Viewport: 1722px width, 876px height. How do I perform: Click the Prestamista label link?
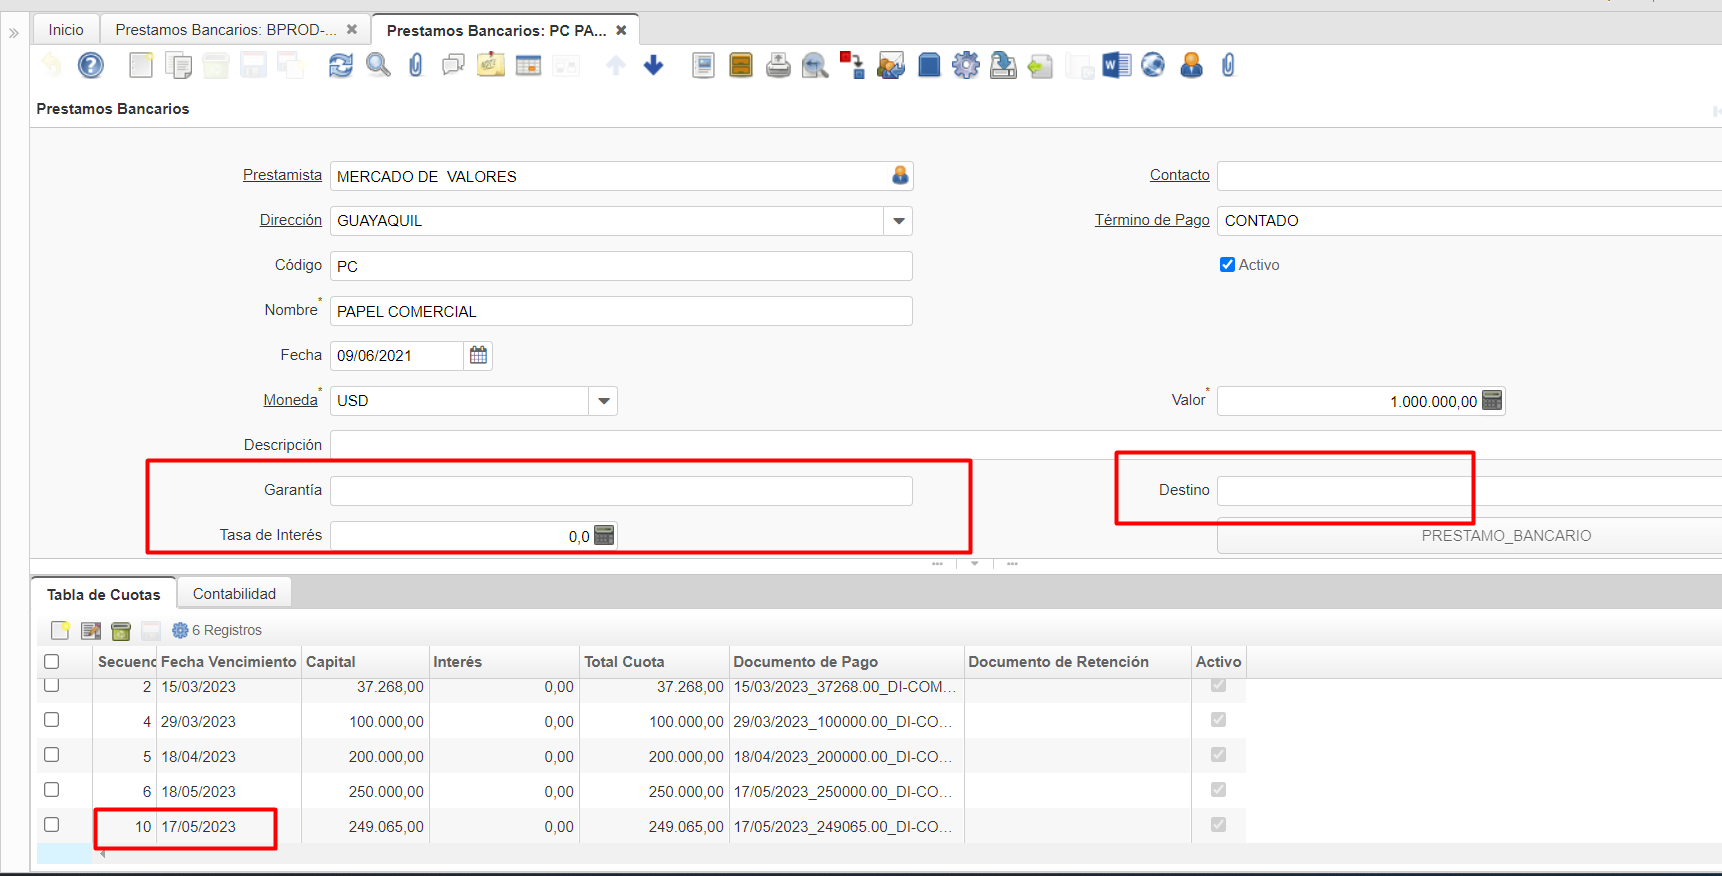[282, 175]
